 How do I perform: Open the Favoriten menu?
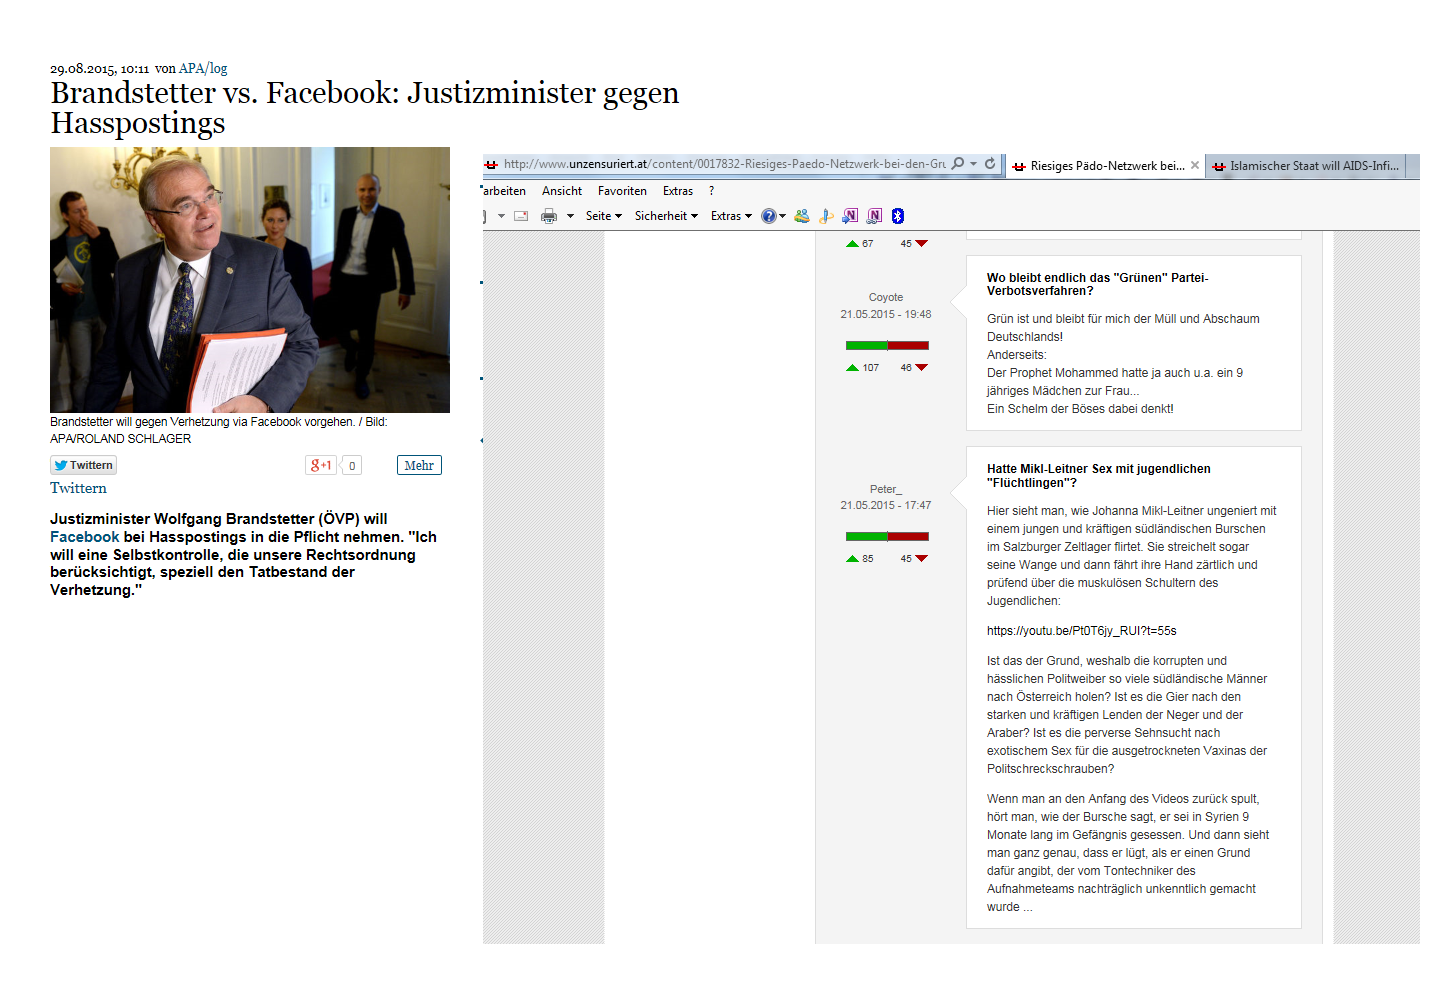tap(622, 191)
